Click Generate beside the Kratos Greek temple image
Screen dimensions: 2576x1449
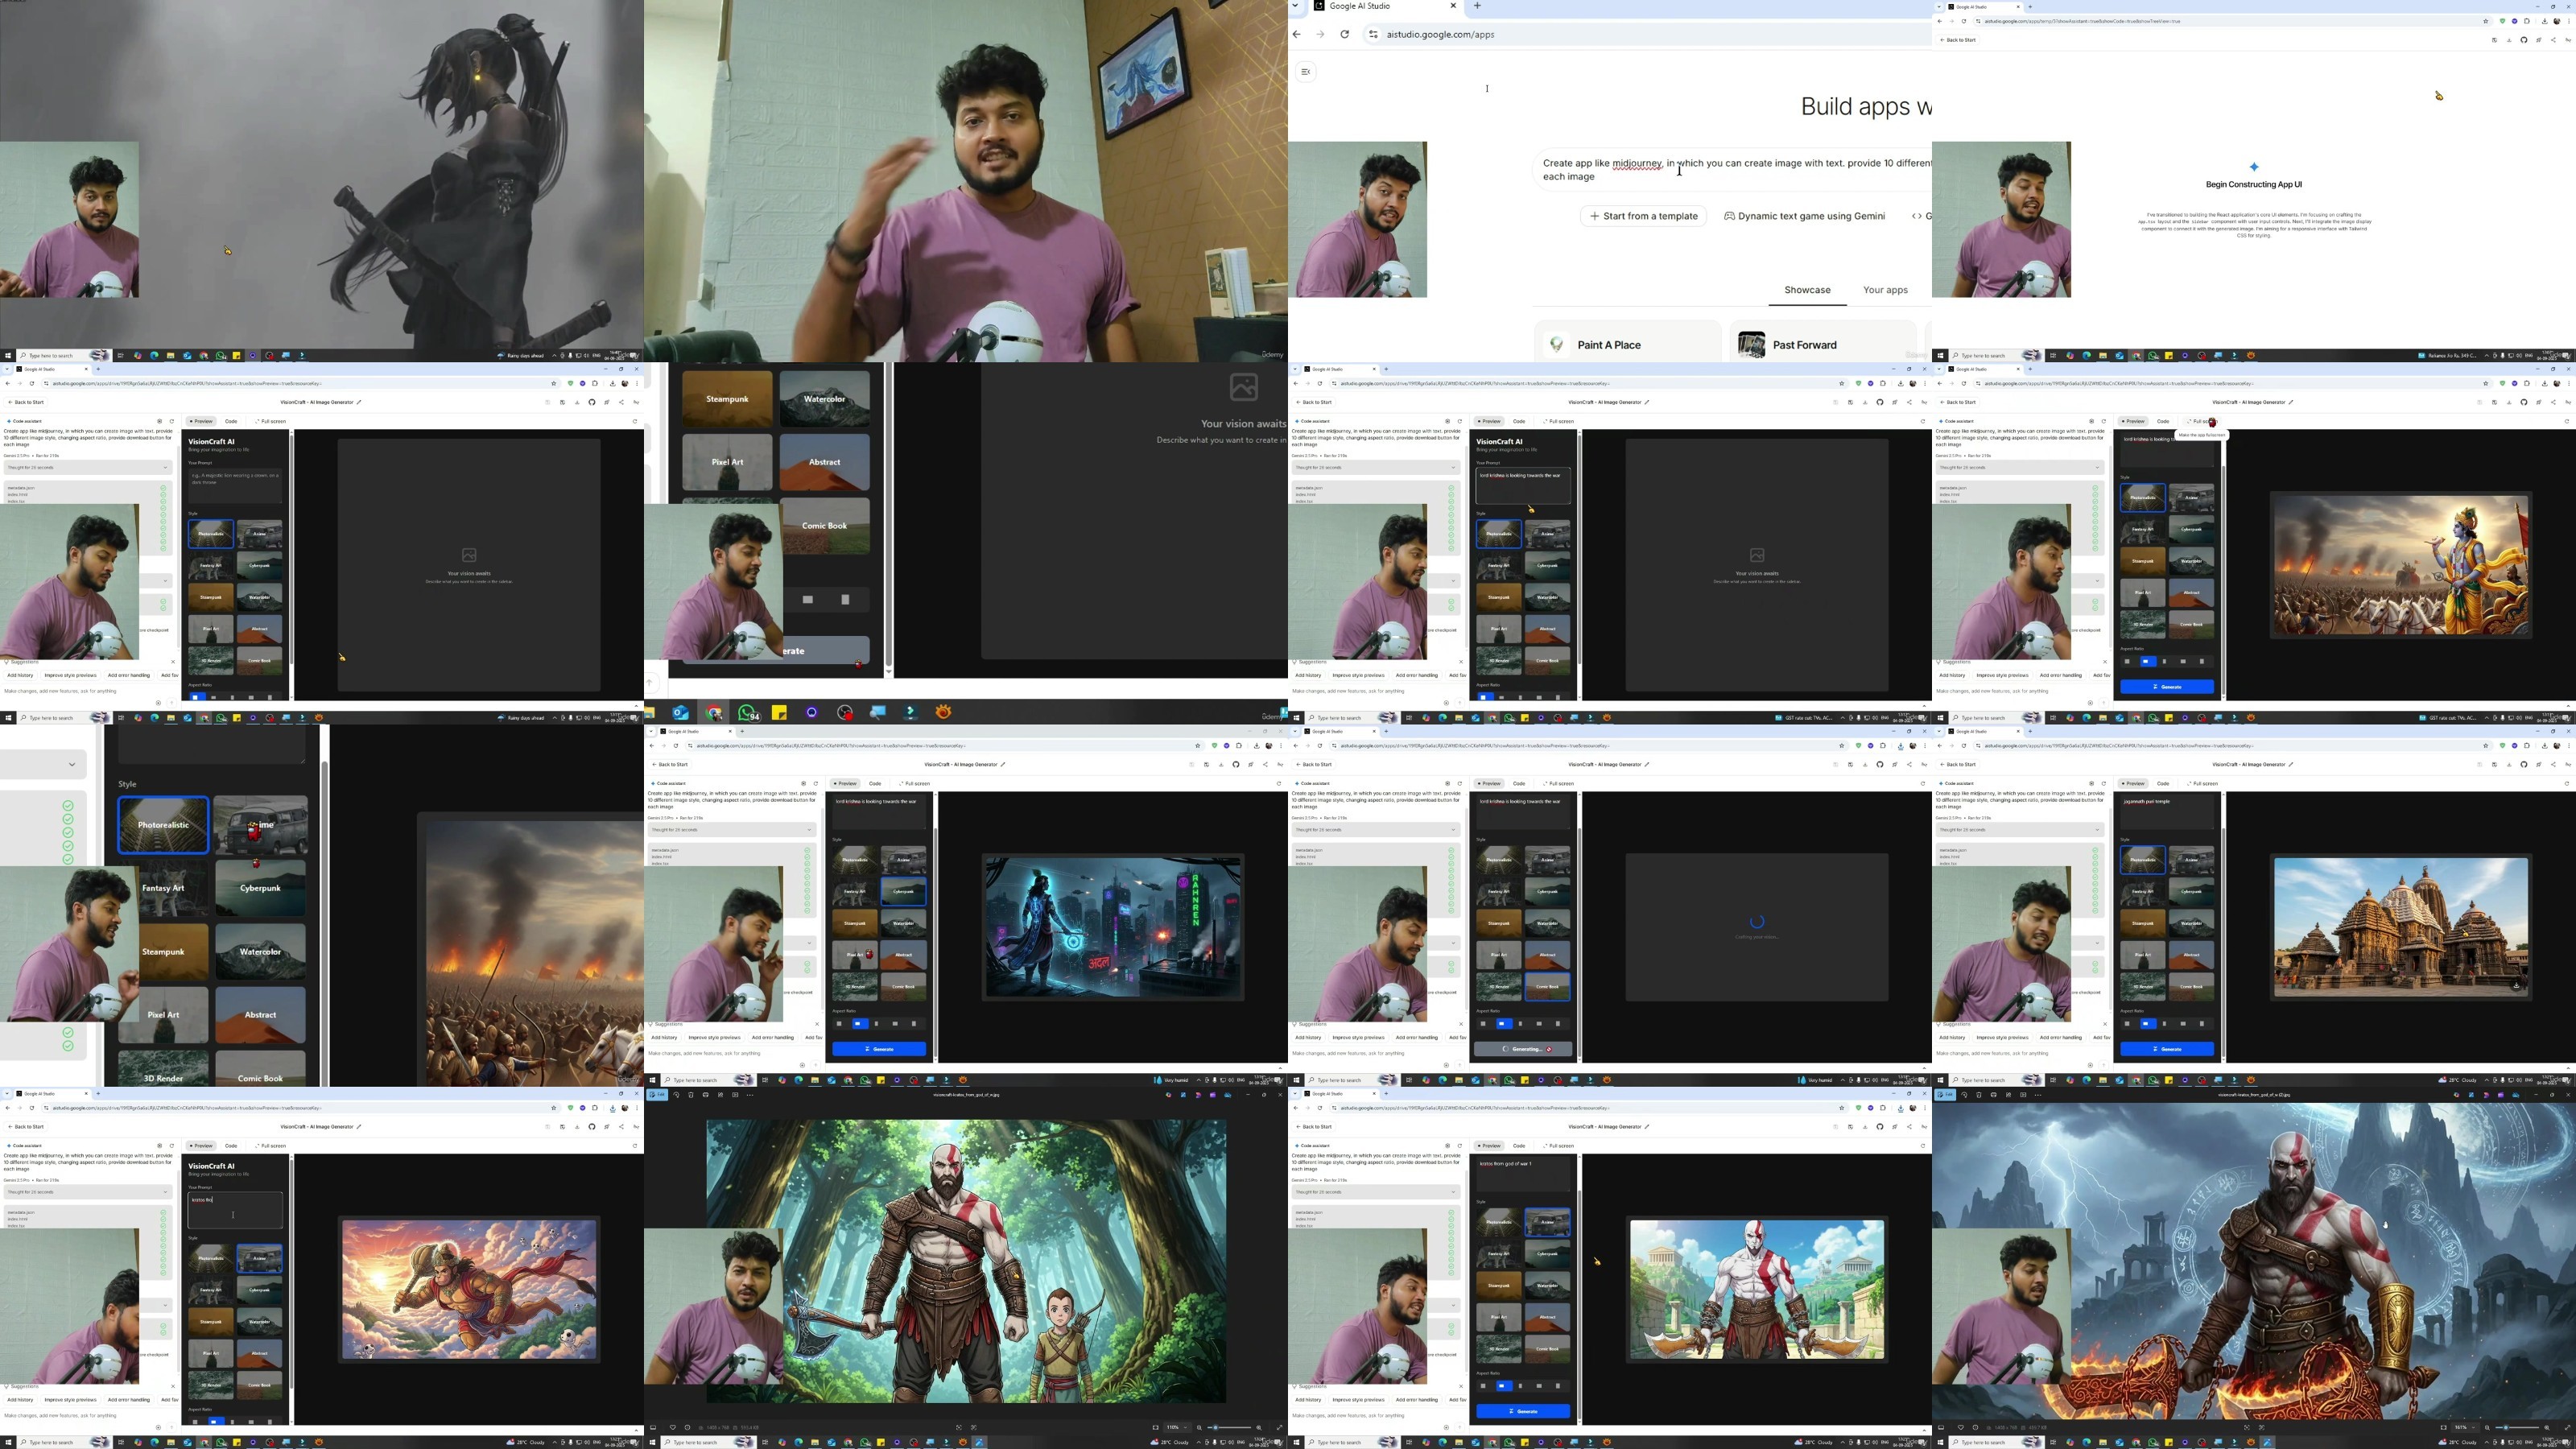tap(1522, 1411)
